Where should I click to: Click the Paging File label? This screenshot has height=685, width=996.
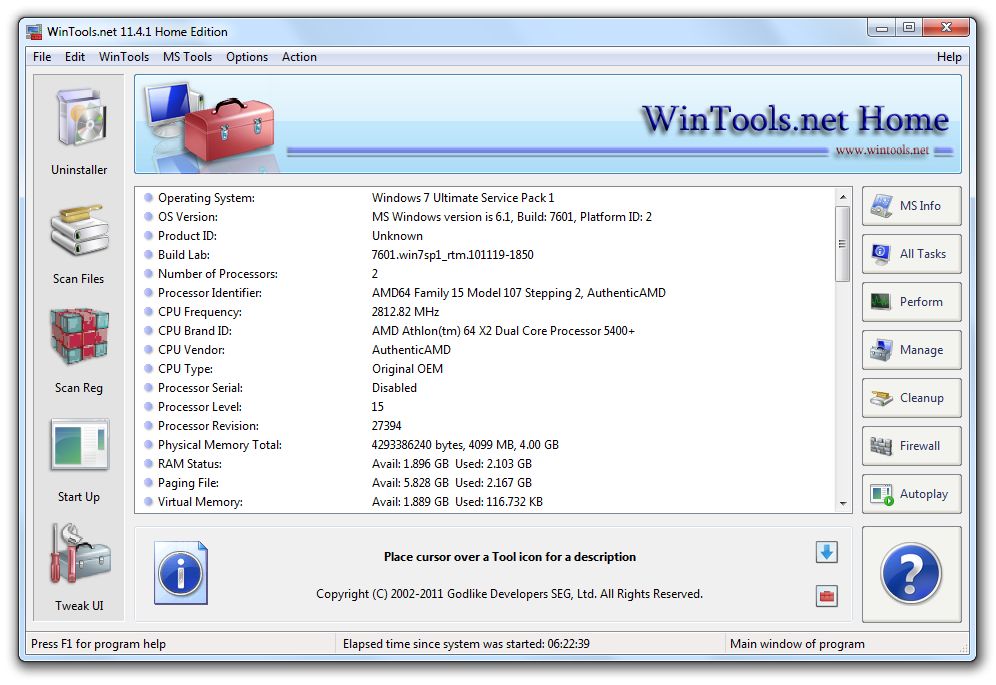(x=188, y=483)
